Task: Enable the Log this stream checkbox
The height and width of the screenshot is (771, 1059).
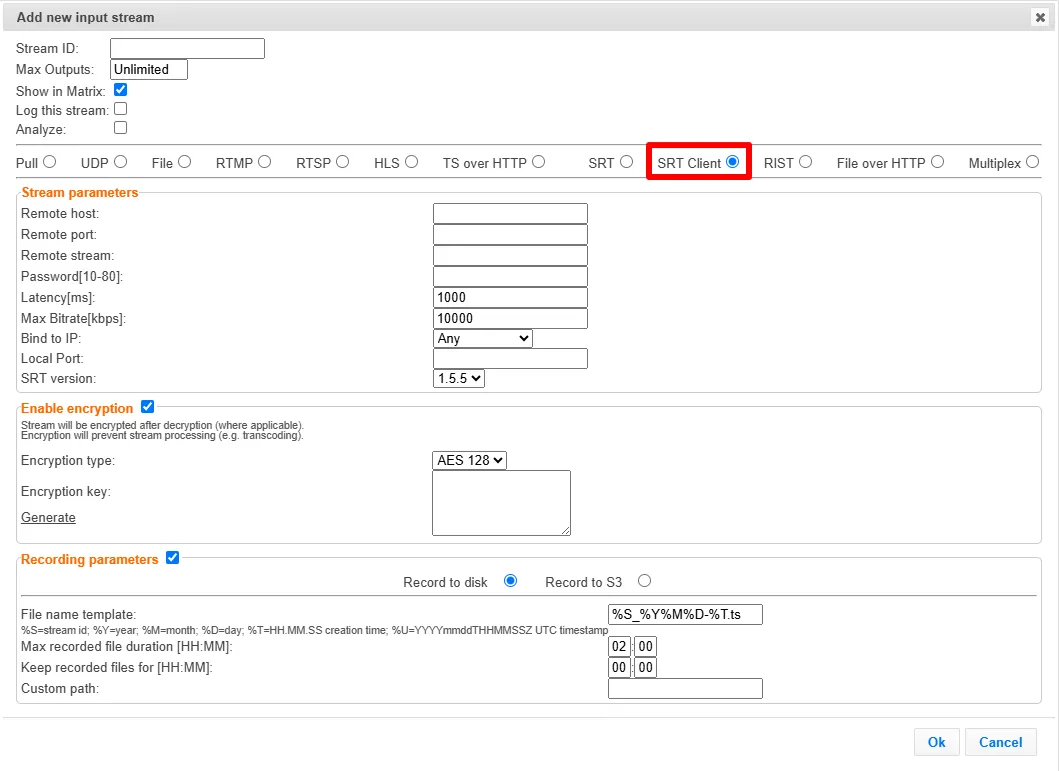Action: pyautogui.click(x=121, y=109)
